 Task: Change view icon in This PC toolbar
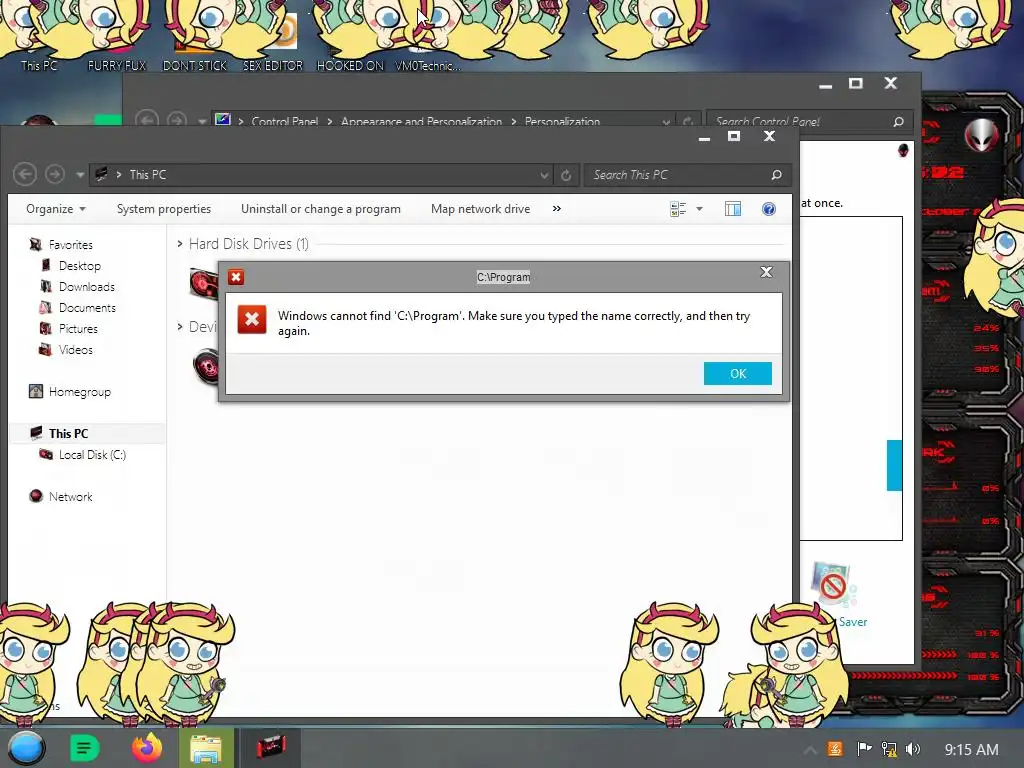(x=678, y=209)
